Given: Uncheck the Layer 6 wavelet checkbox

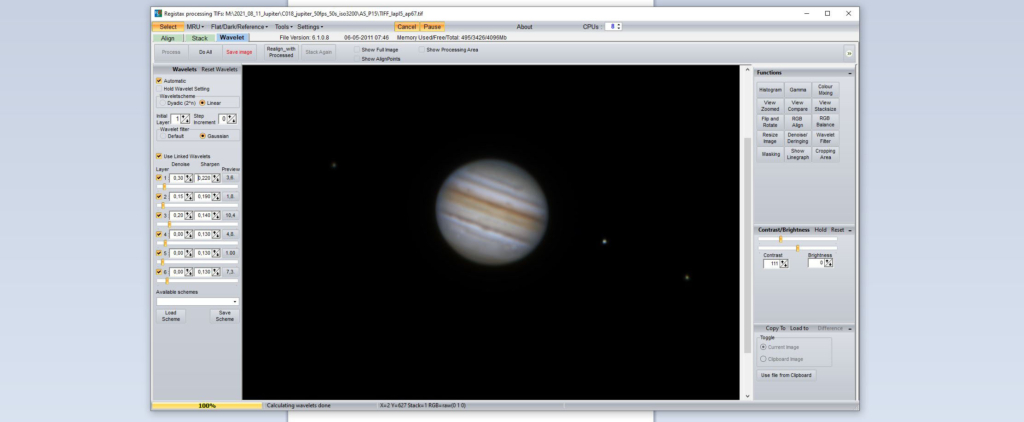Looking at the screenshot, I should 159,272.
